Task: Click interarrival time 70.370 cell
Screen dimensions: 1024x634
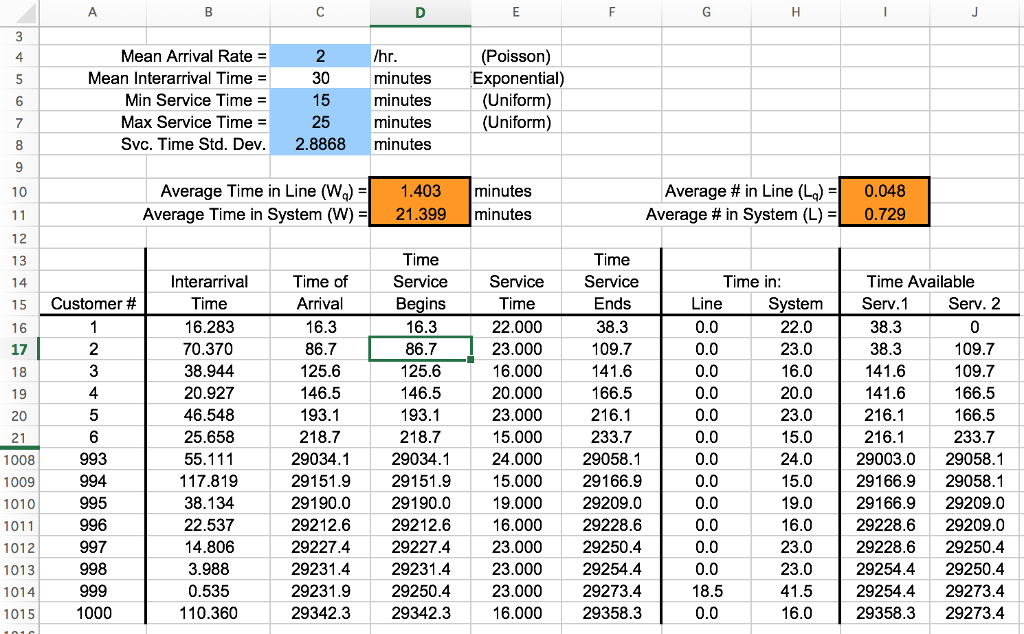Action: point(208,349)
